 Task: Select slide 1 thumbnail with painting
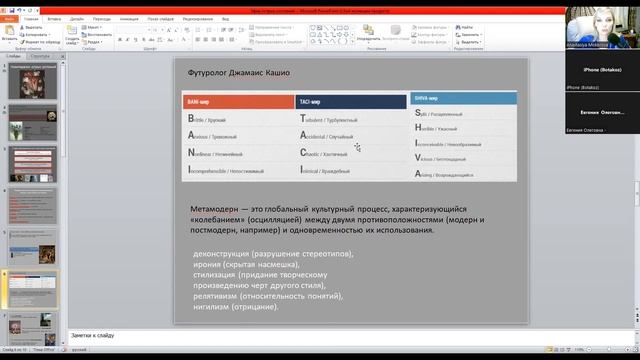(x=33, y=81)
